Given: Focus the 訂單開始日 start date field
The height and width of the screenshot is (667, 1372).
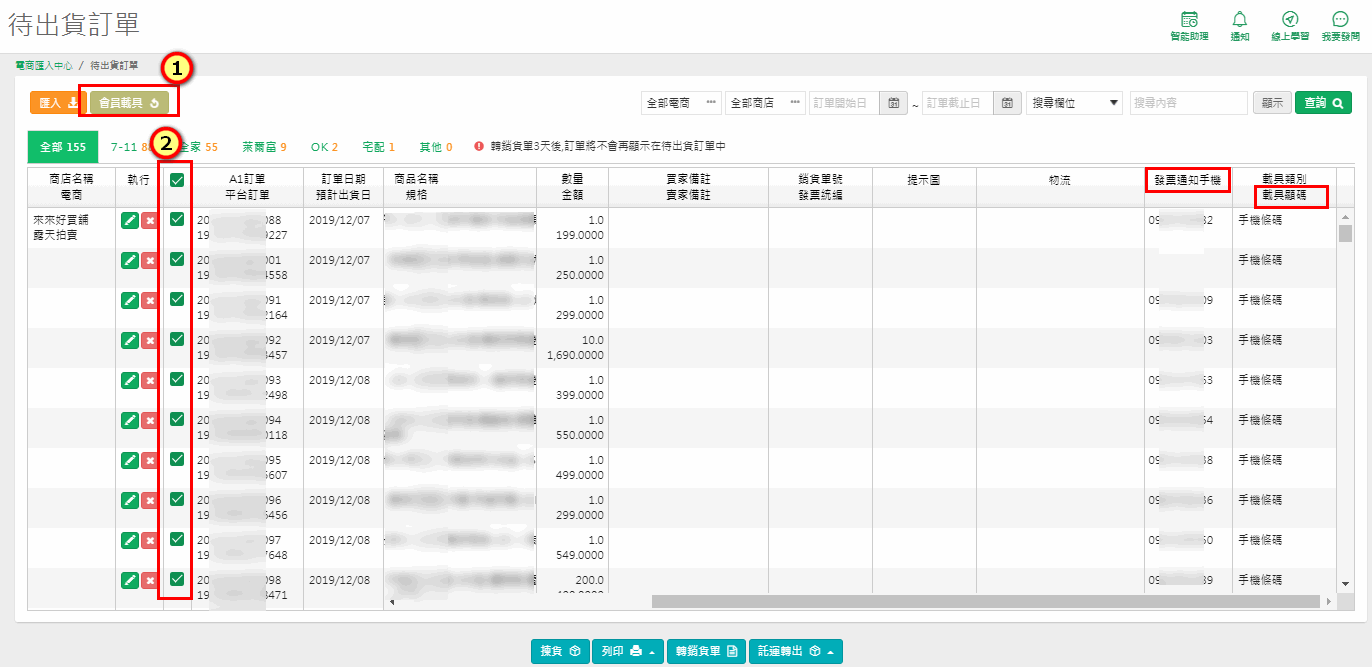Looking at the screenshot, I should pyautogui.click(x=844, y=103).
